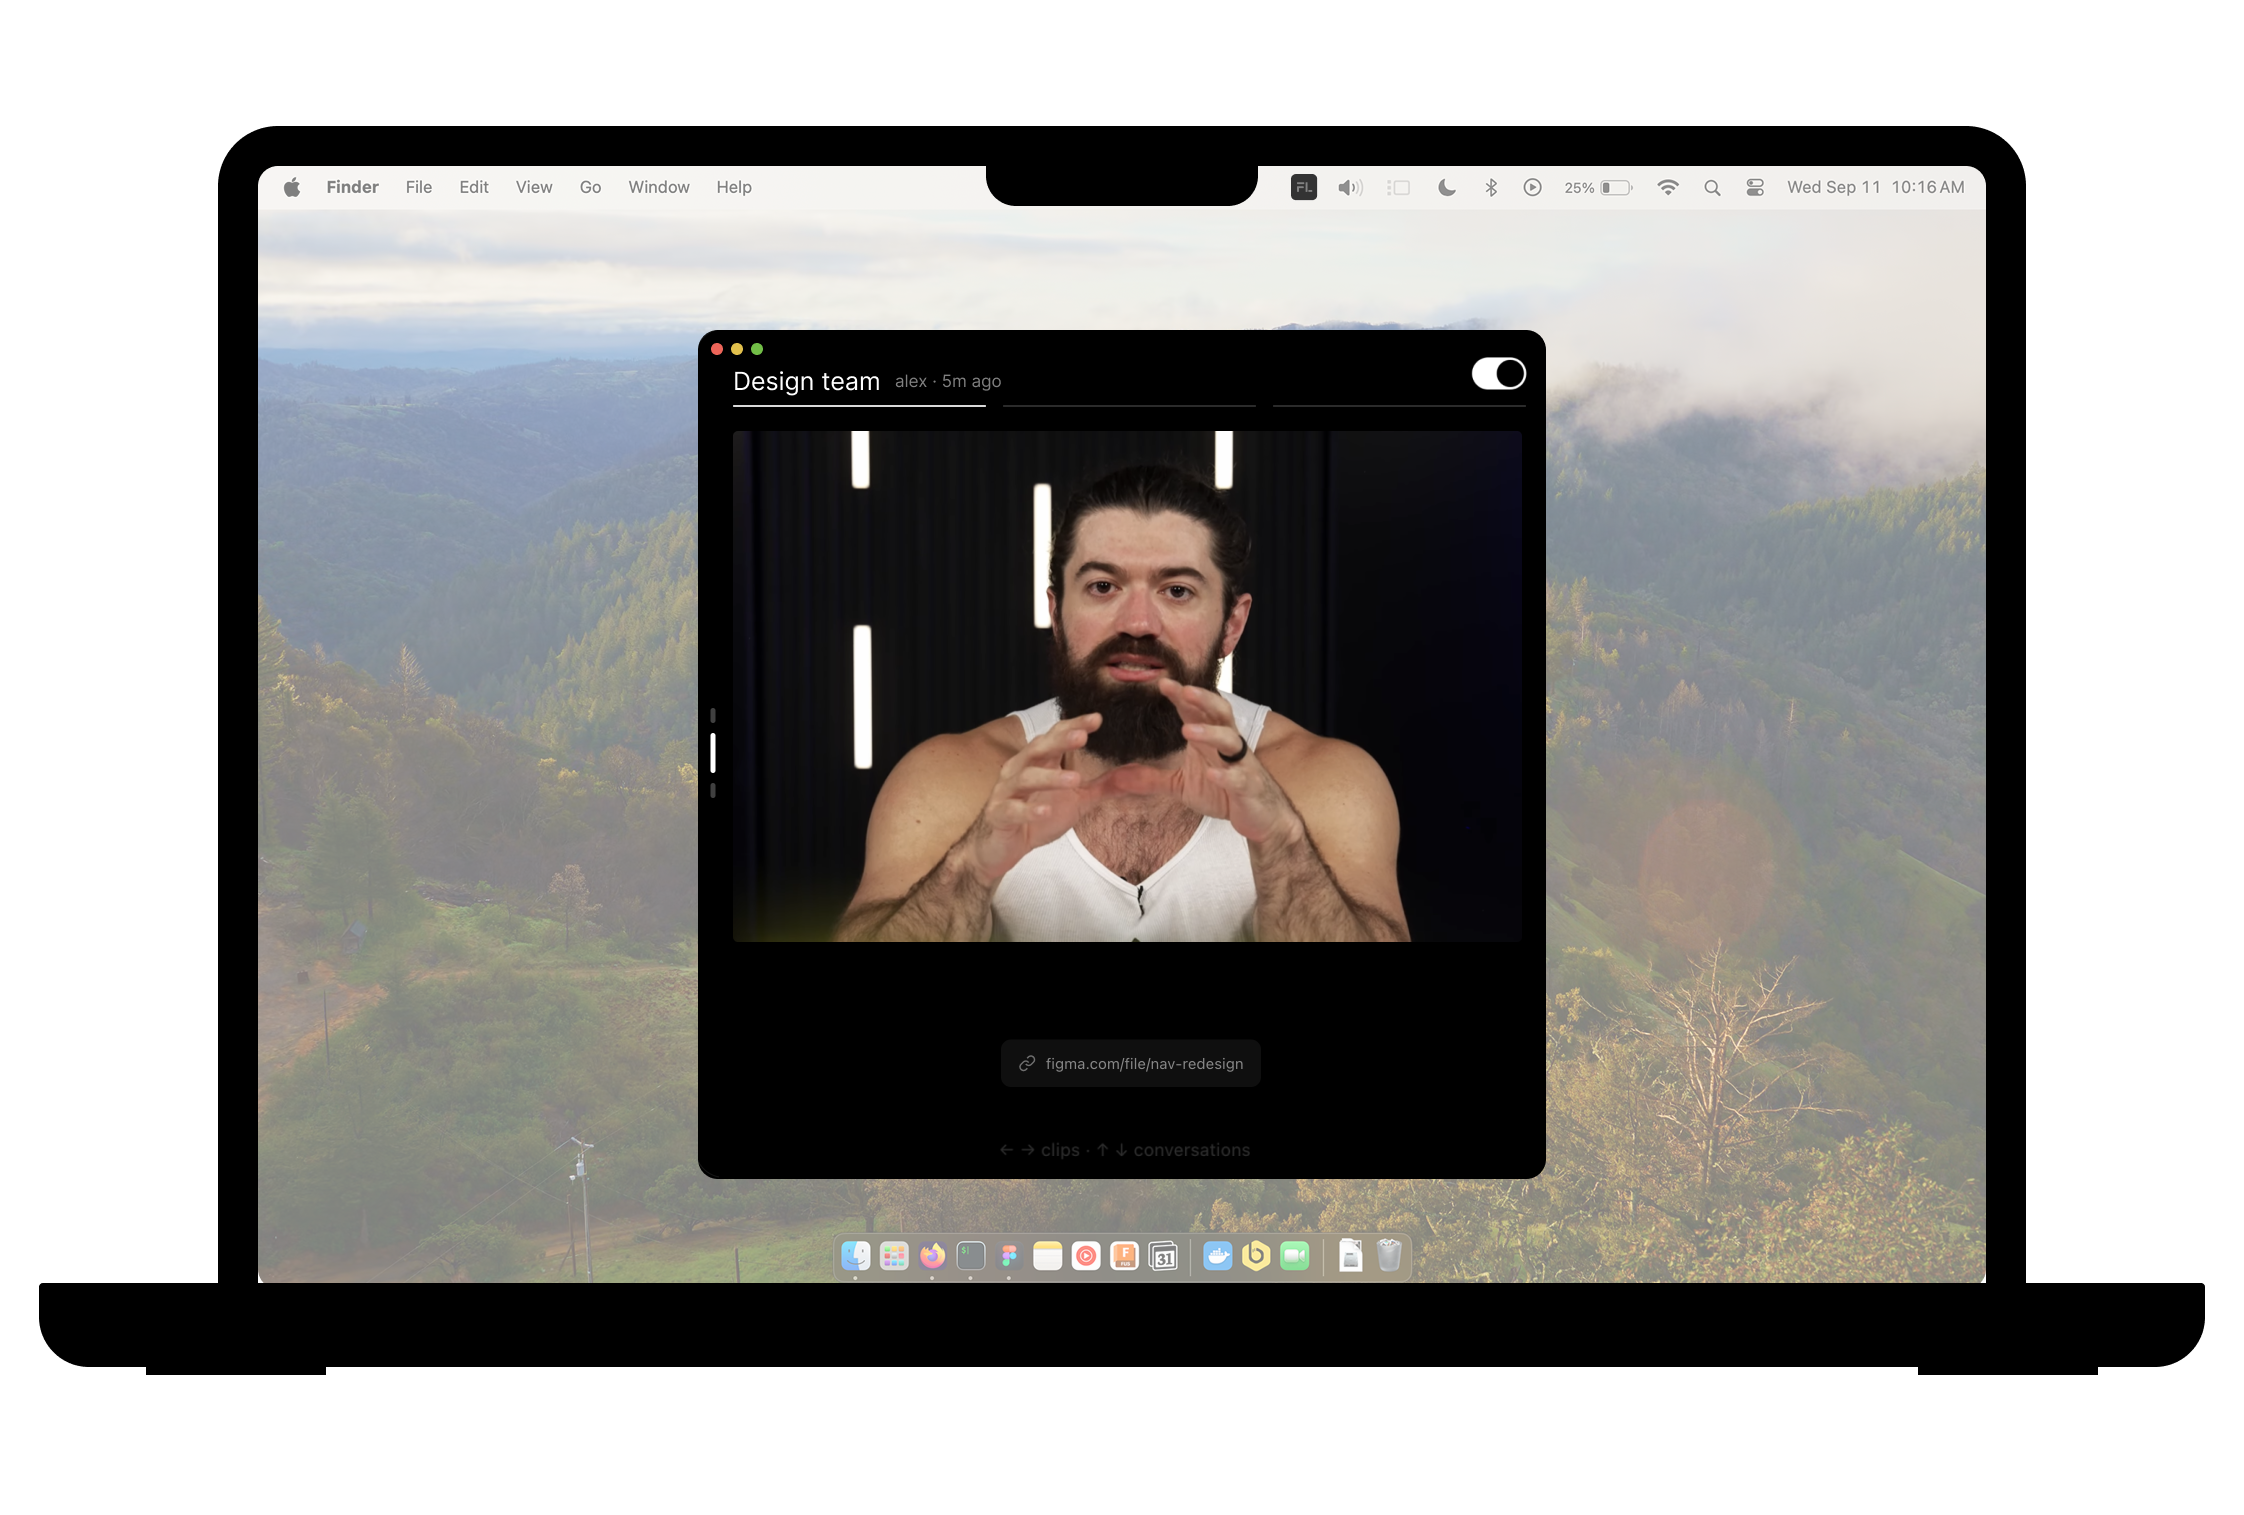Select the third clip progress segment
This screenshot has width=2244, height=1515.
click(1398, 406)
